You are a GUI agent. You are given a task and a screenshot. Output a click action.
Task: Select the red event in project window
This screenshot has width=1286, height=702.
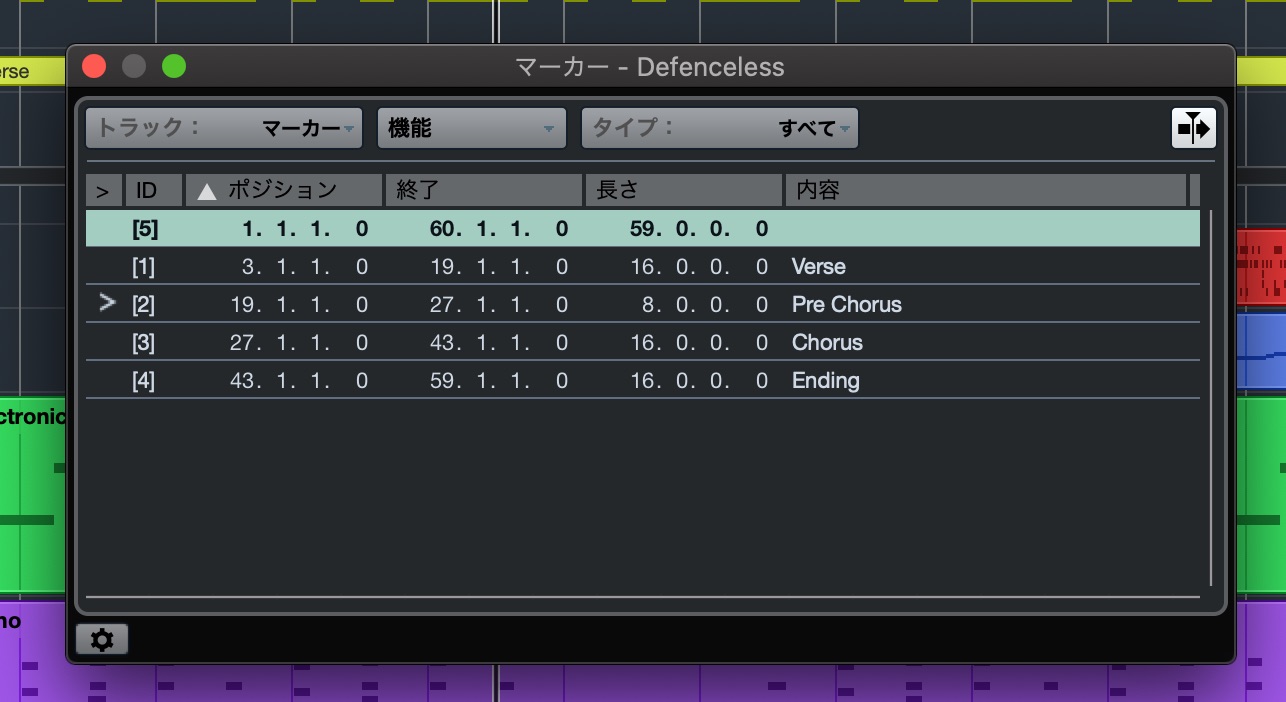click(x=1261, y=266)
